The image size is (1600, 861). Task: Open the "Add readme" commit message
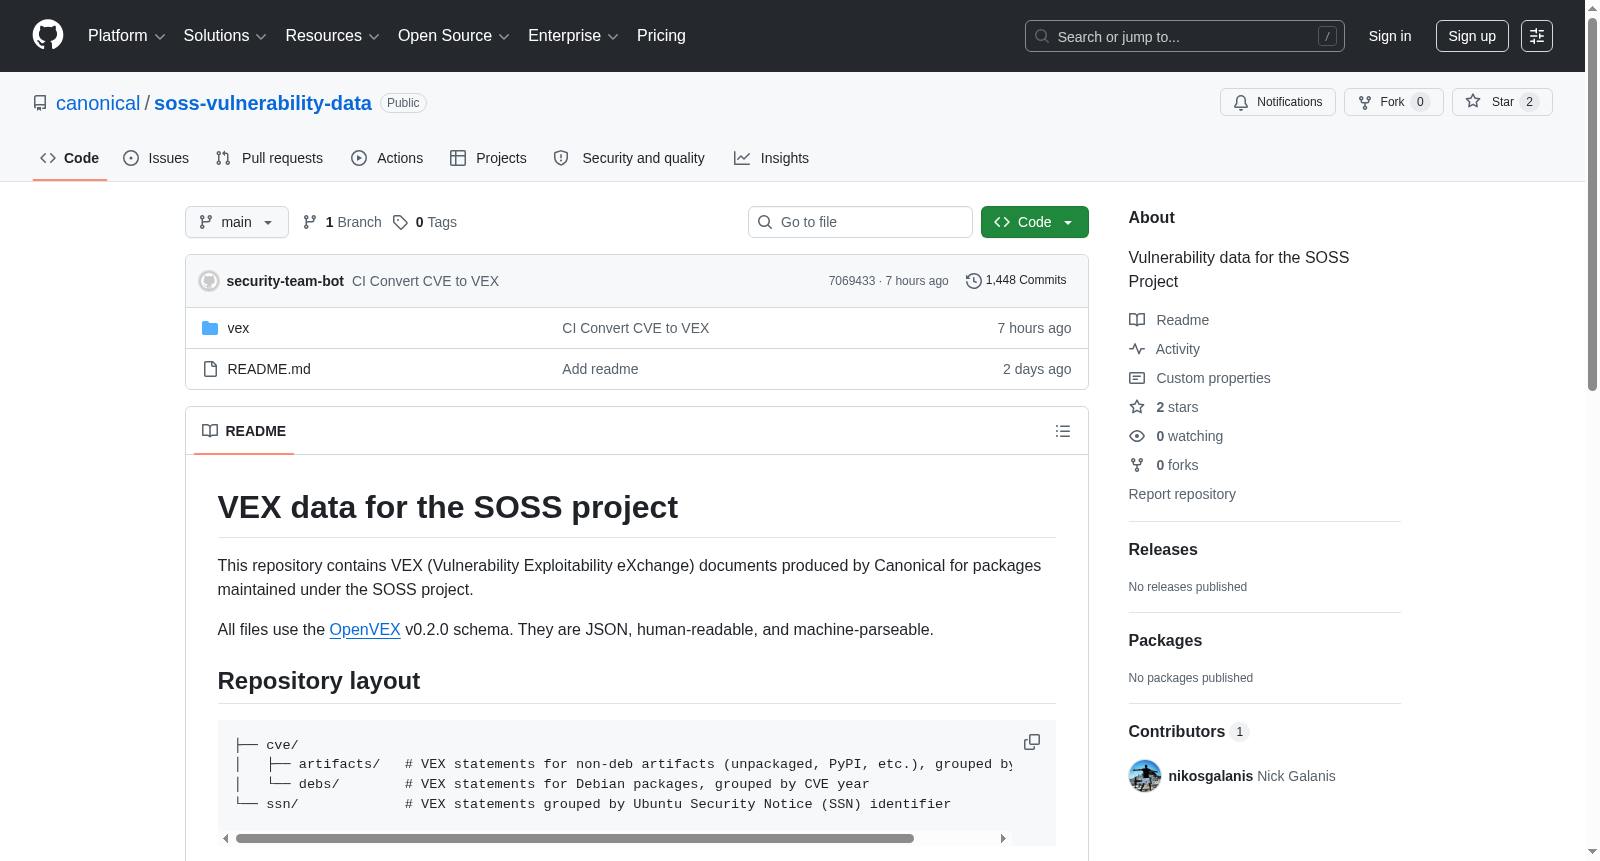(600, 369)
